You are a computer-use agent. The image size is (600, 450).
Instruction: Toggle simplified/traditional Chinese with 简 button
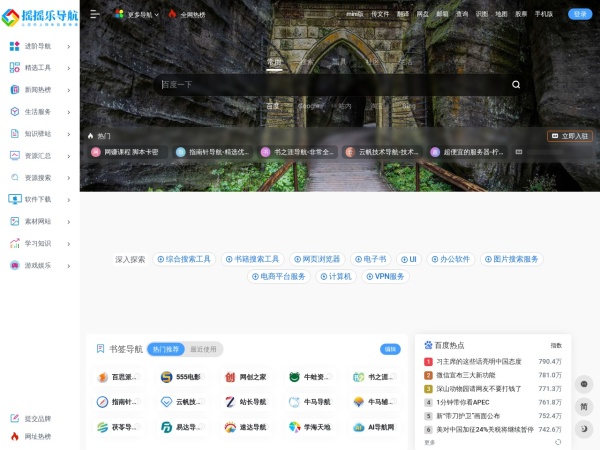tap(584, 406)
